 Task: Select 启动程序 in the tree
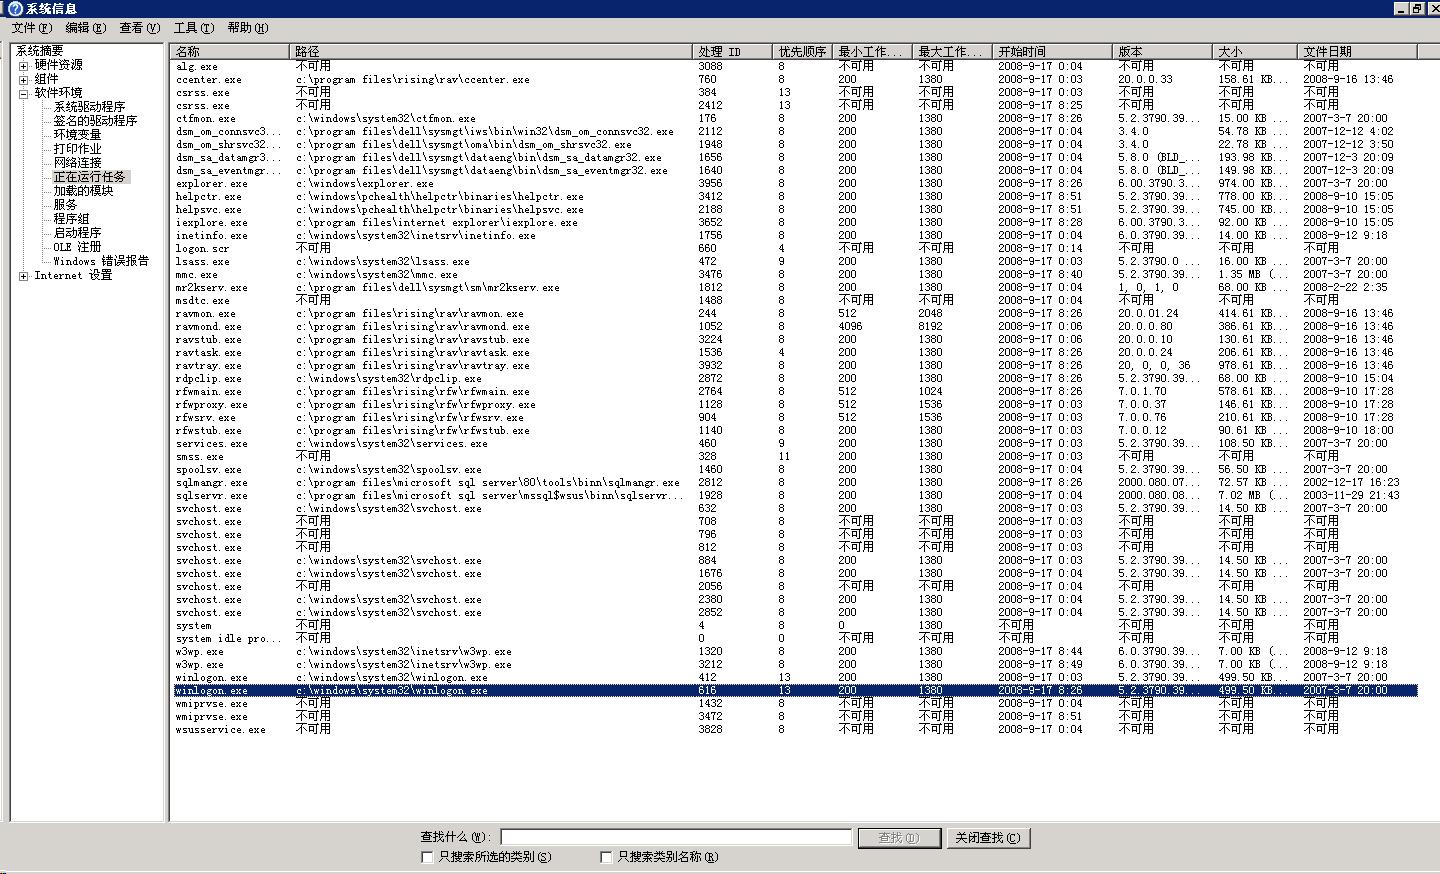click(77, 233)
